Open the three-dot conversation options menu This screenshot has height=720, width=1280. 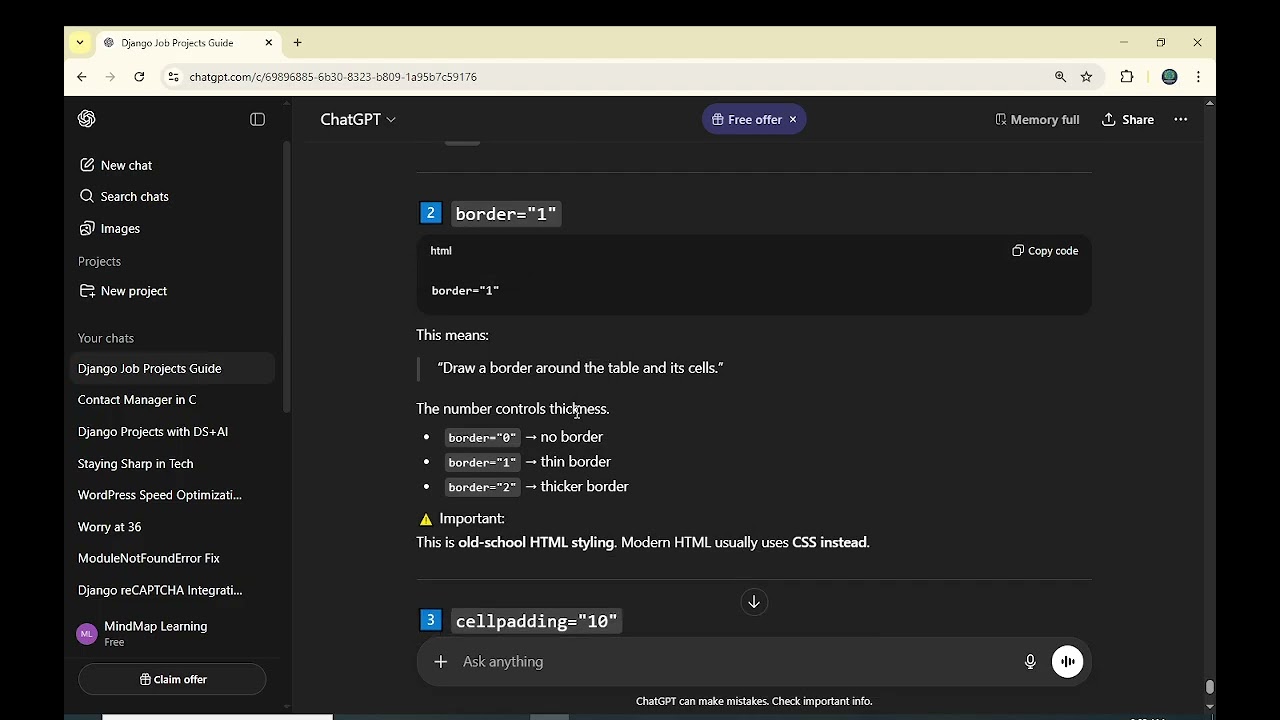tap(1181, 120)
